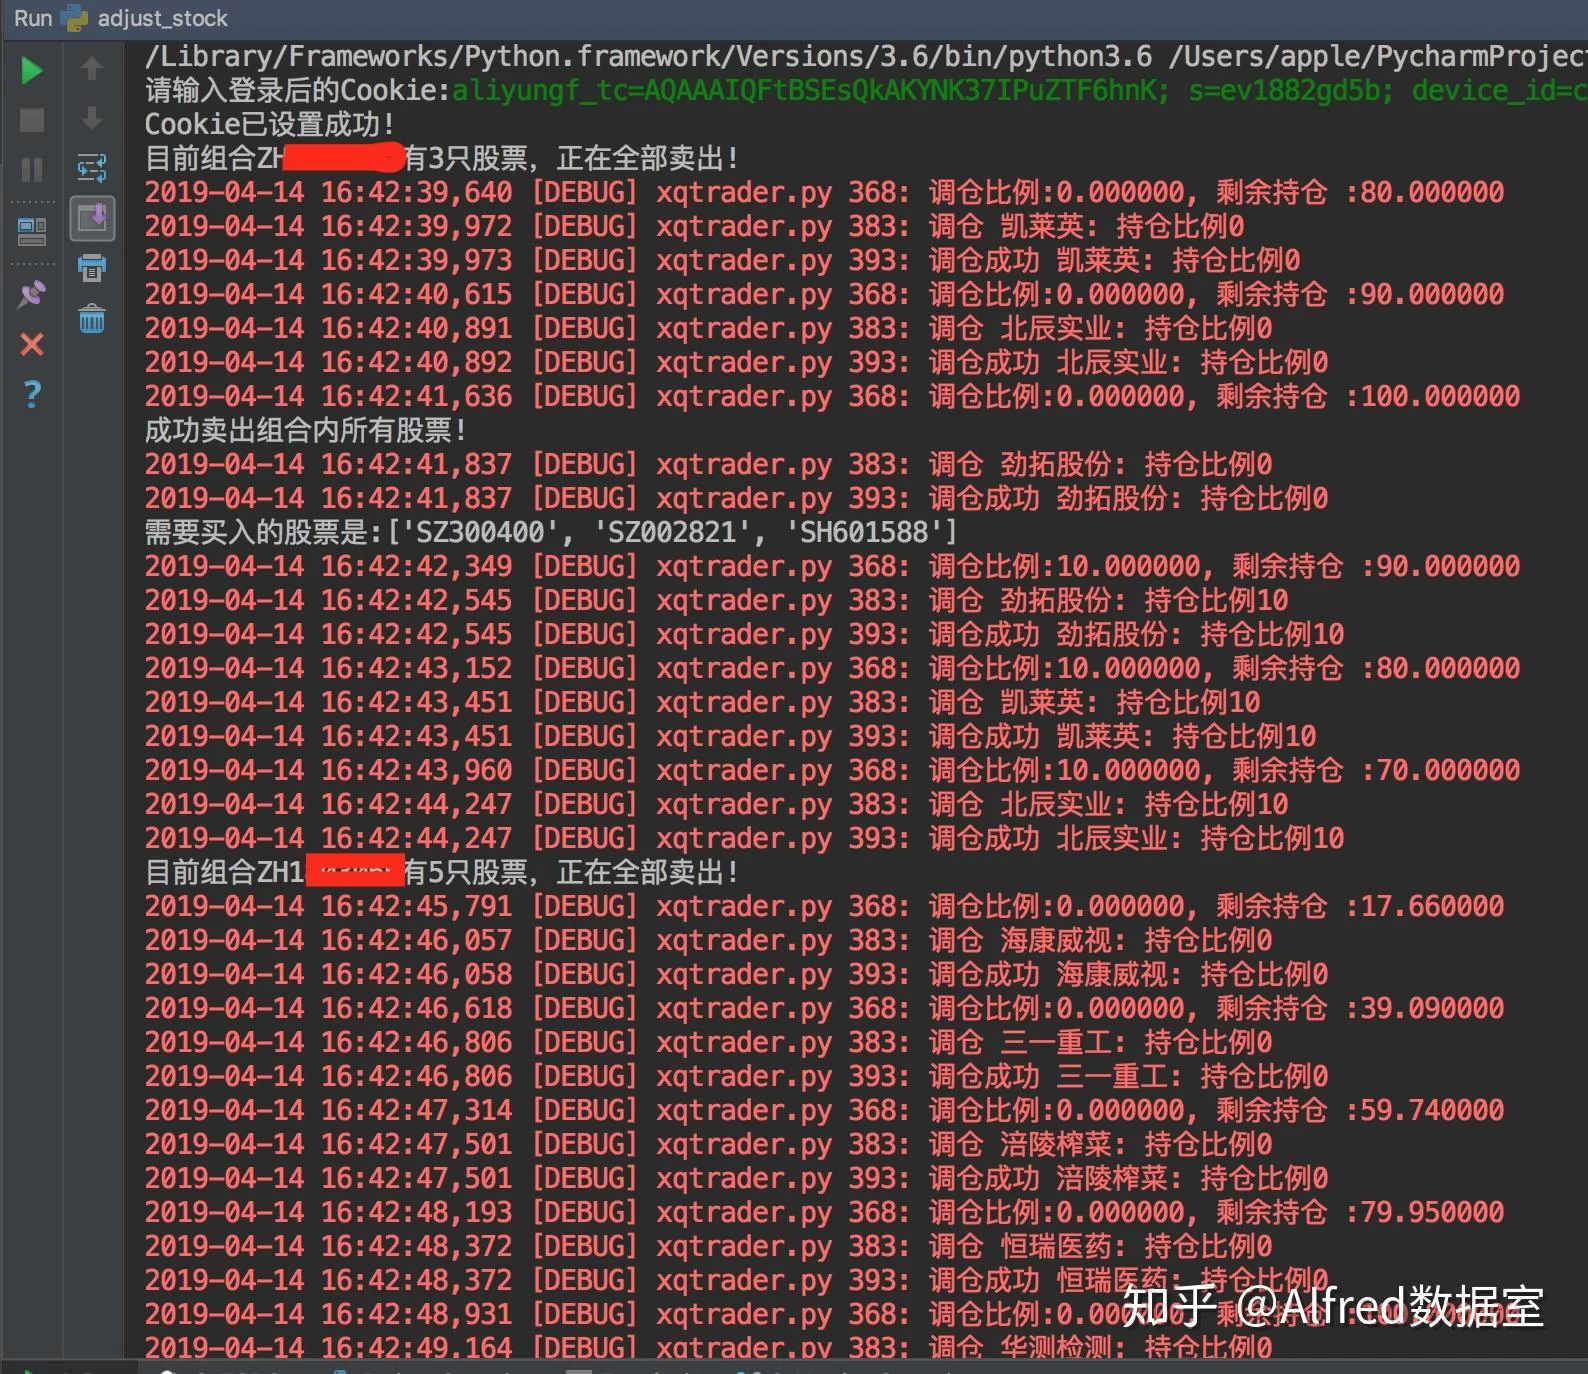Click the Restore Layout icon

pos(32,232)
